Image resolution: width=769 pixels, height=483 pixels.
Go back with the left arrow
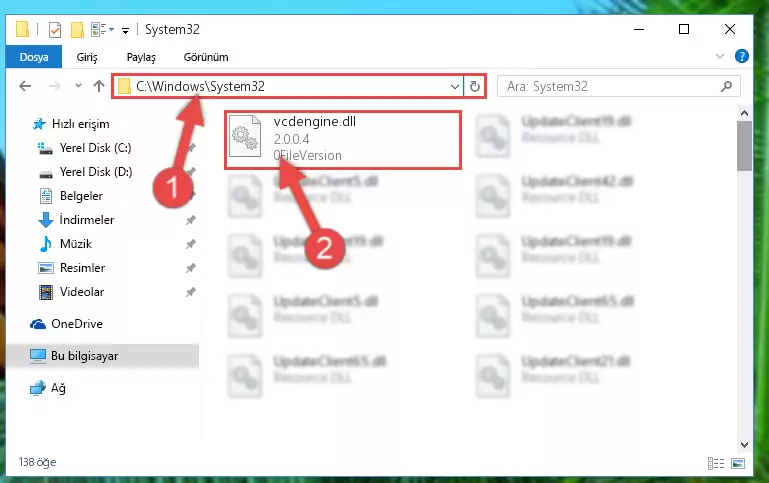tap(25, 86)
